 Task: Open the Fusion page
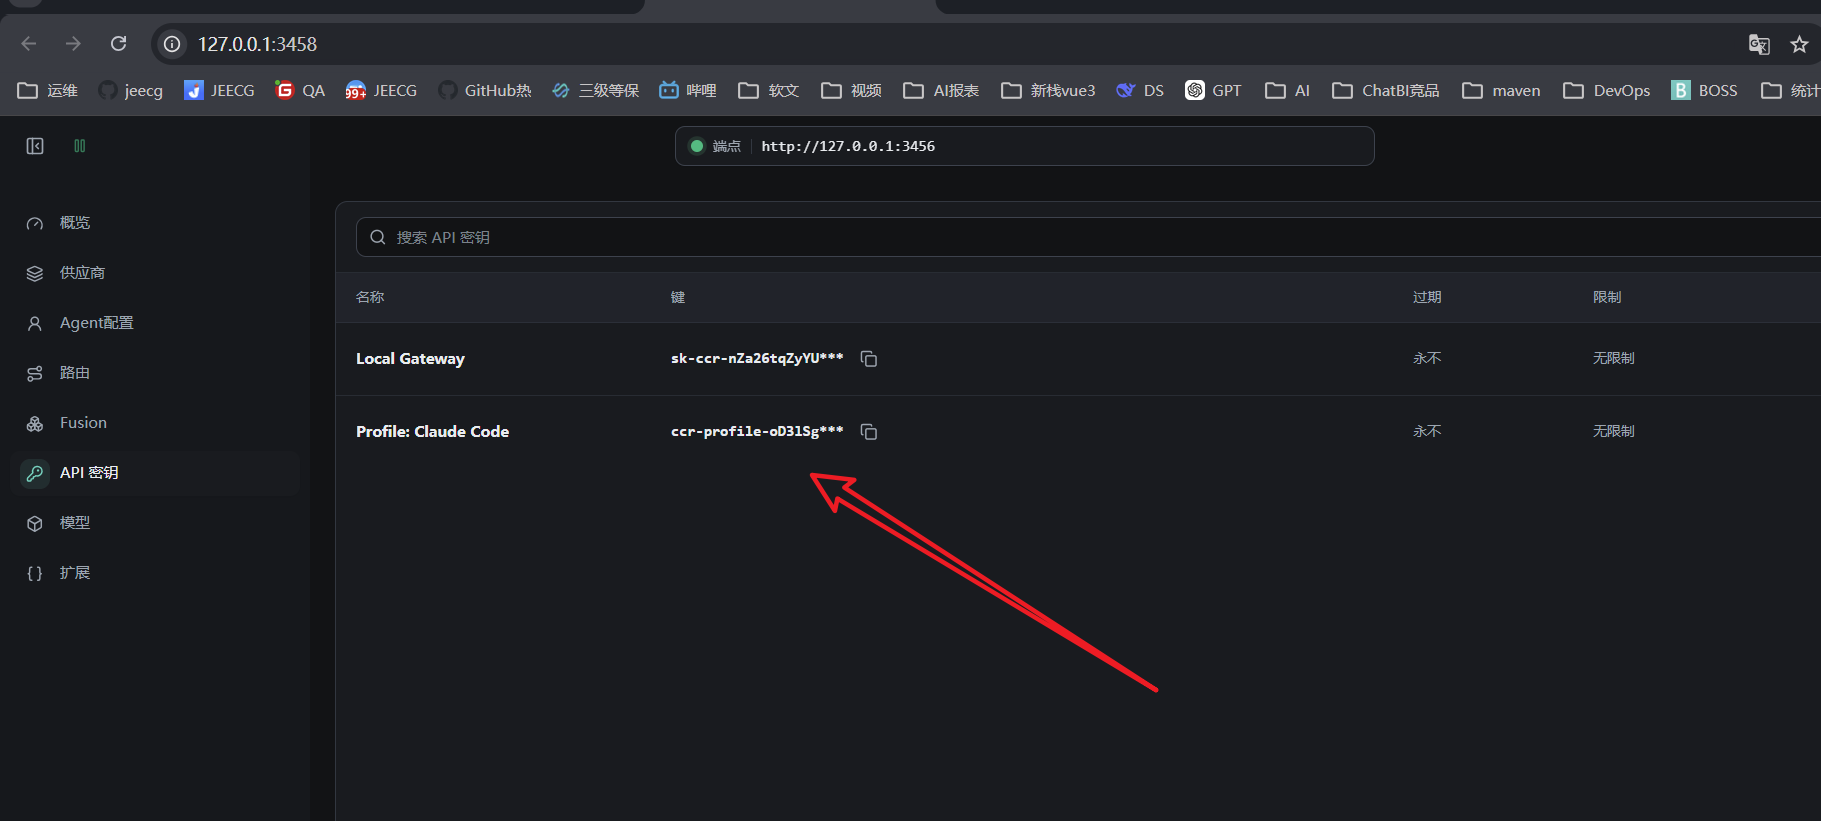pos(155,423)
